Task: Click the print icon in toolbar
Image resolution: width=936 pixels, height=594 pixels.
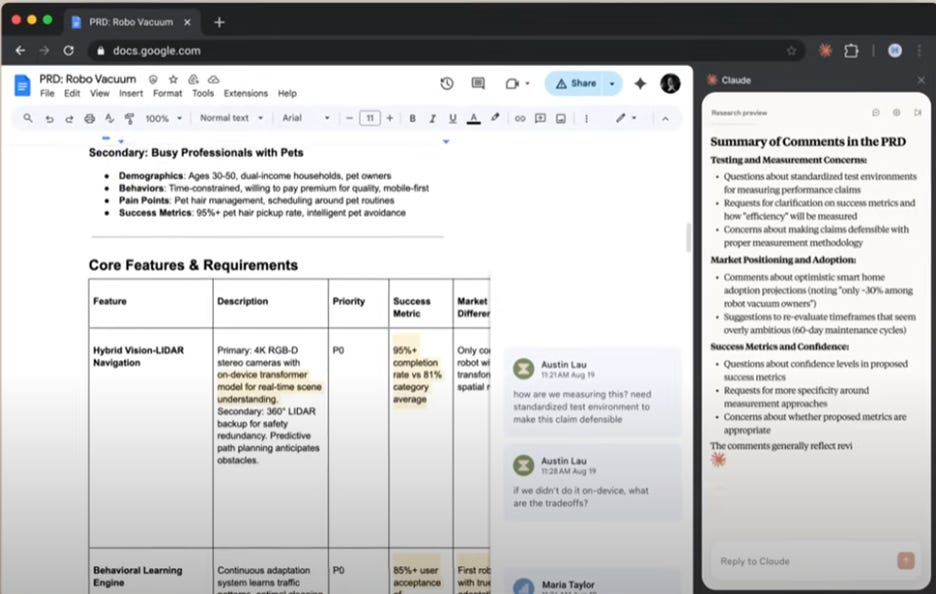Action: pyautogui.click(x=90, y=118)
